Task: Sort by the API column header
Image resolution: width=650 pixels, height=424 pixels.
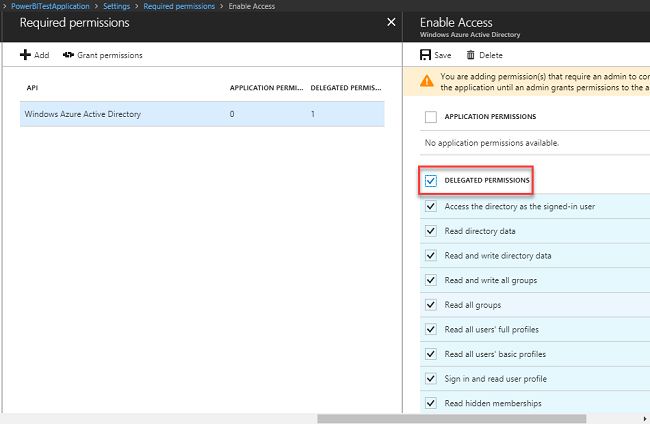Action: [x=32, y=88]
